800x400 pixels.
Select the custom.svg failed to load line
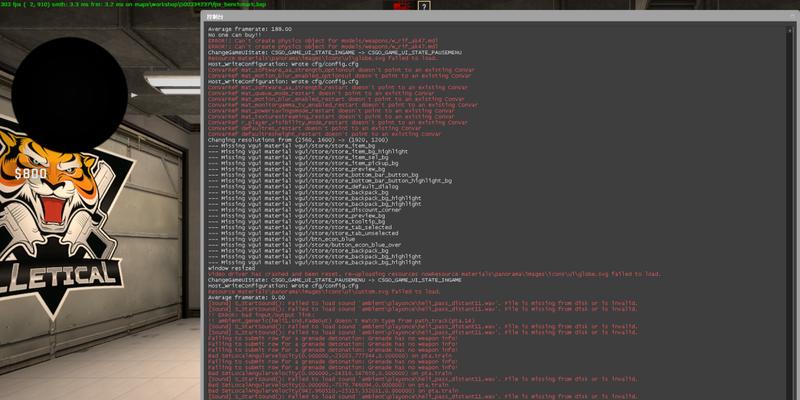(324, 292)
